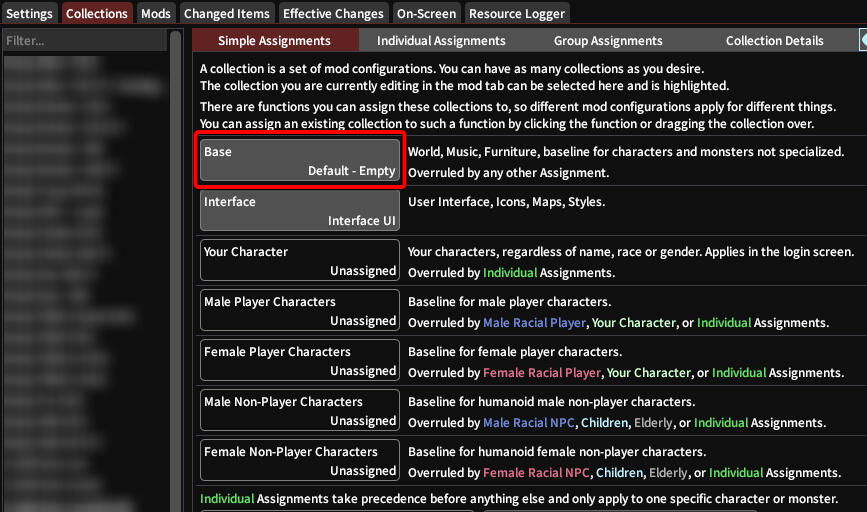This screenshot has width=867, height=512.
Task: Open the Group Assignments view
Action: [x=608, y=41]
